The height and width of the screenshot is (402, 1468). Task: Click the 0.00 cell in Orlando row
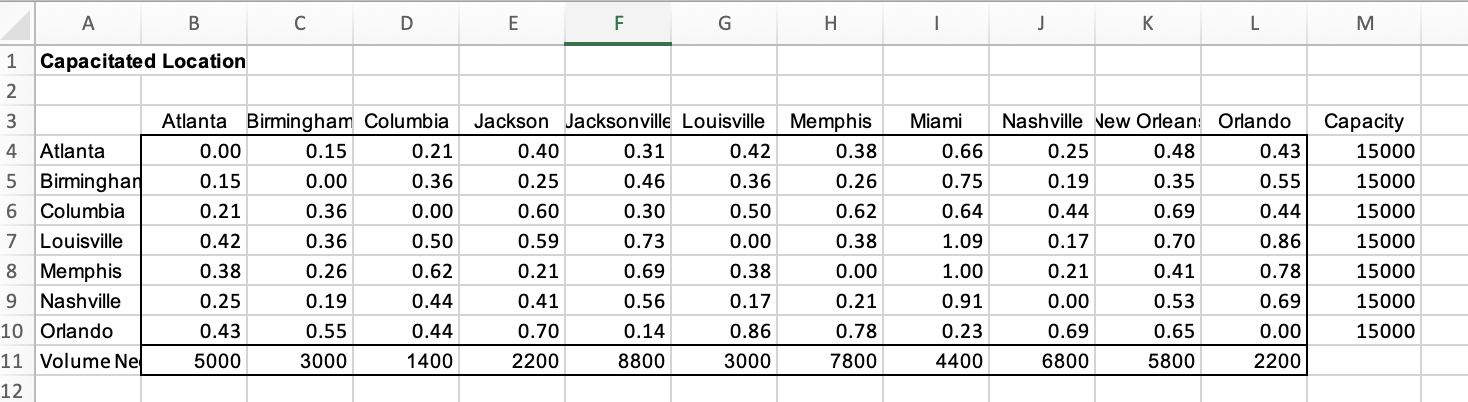1253,332
